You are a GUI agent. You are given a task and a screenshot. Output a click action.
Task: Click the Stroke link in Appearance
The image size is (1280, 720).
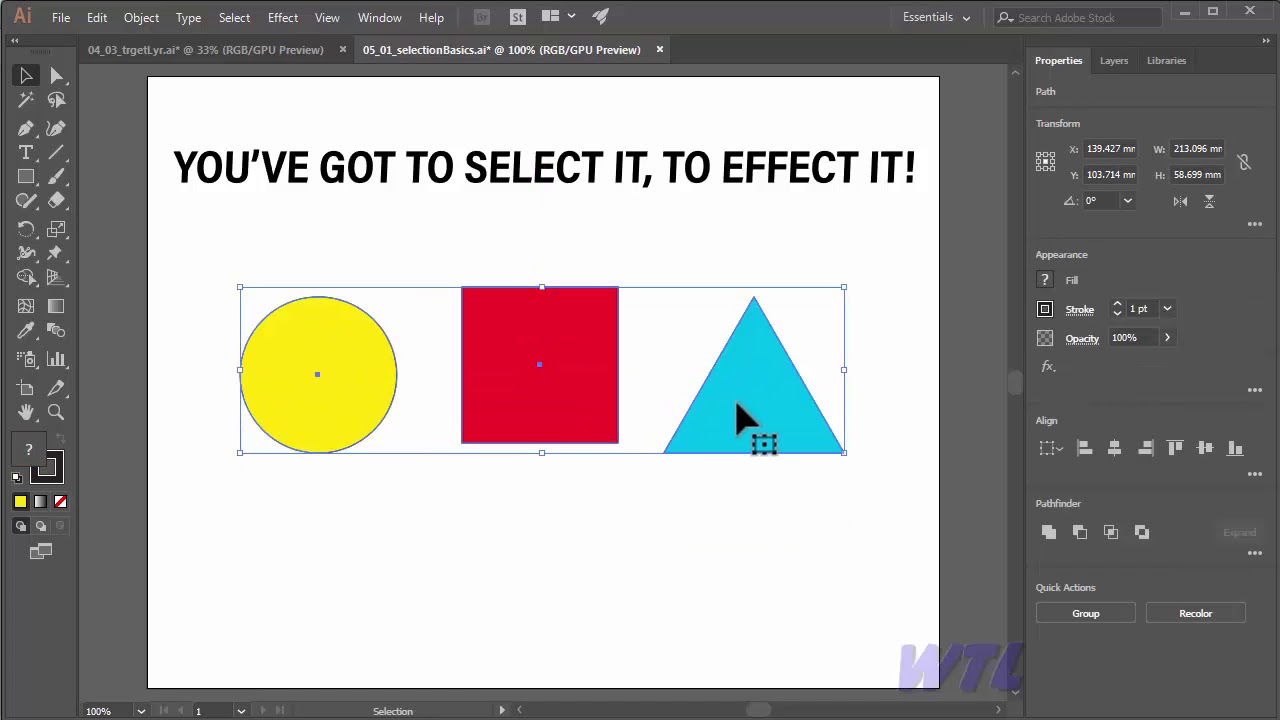[x=1080, y=309]
